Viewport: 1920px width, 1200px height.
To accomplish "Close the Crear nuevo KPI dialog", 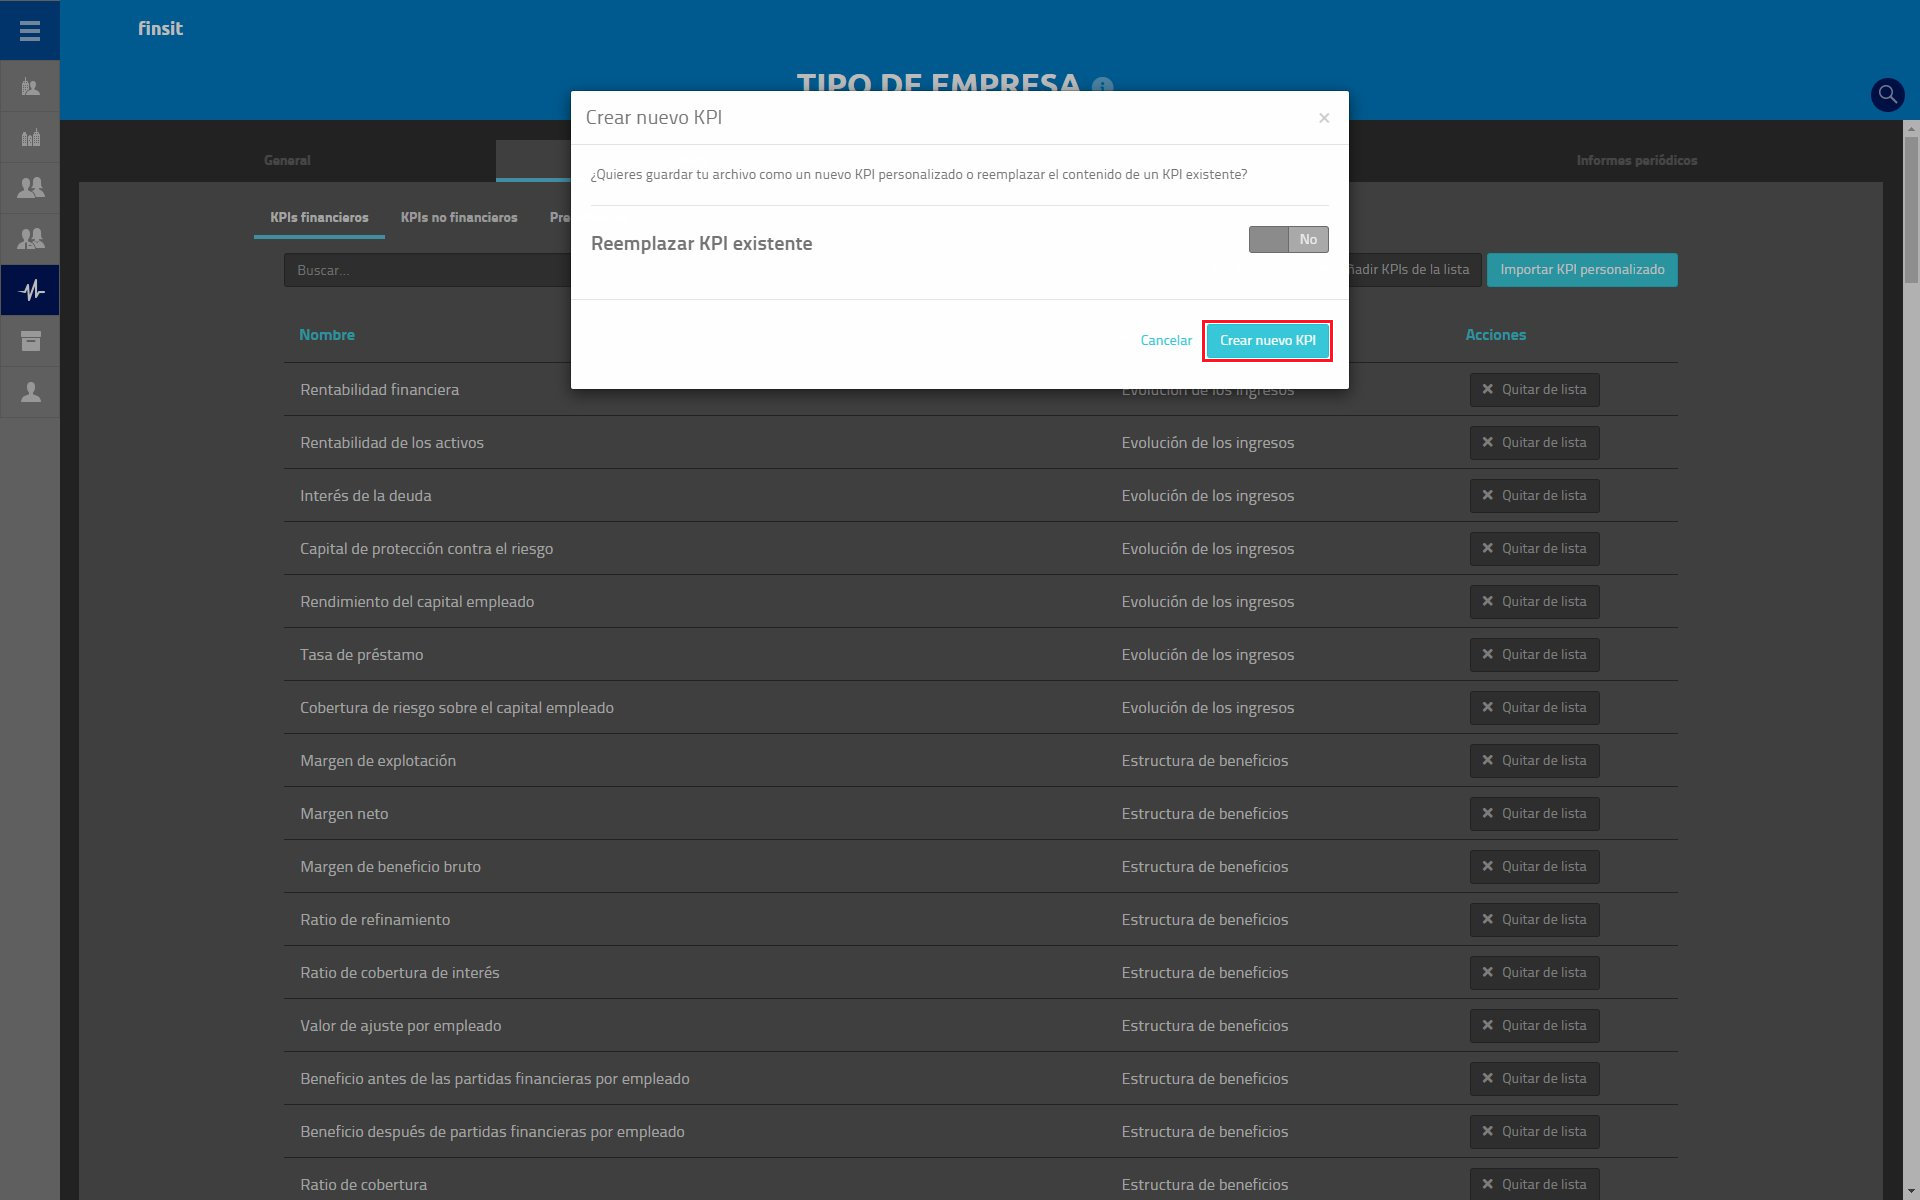I will coord(1324,118).
